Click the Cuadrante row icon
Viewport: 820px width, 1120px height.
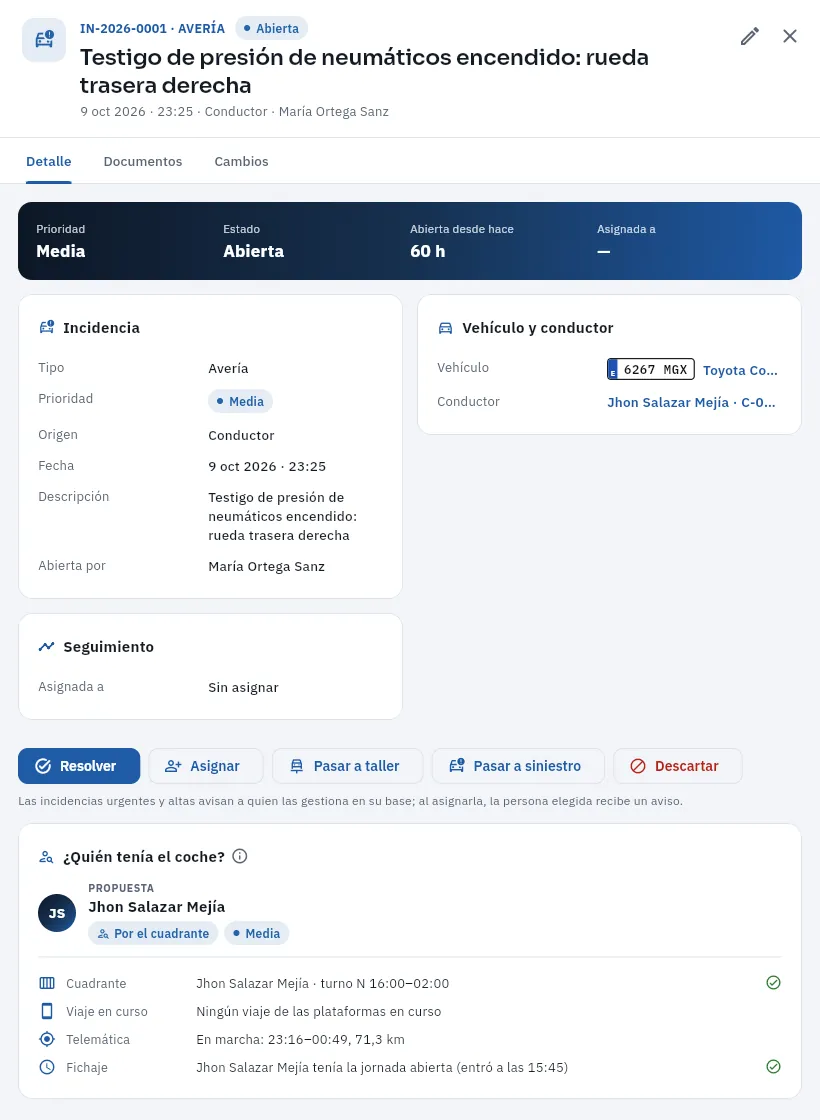47,983
